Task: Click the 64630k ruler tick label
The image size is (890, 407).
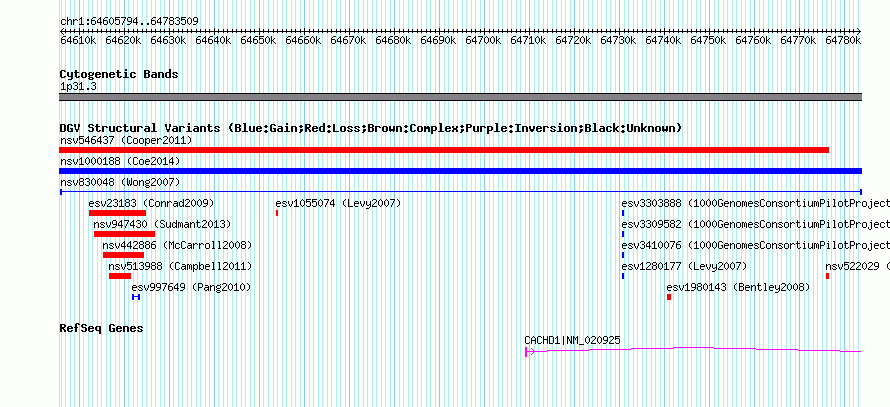Action: pyautogui.click(x=169, y=40)
